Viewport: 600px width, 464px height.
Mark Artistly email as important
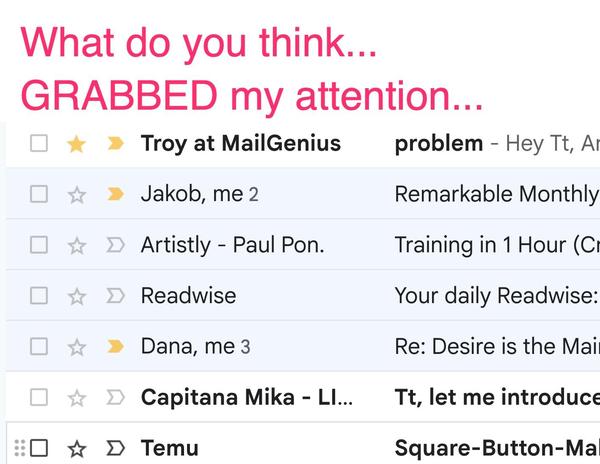pos(115,245)
